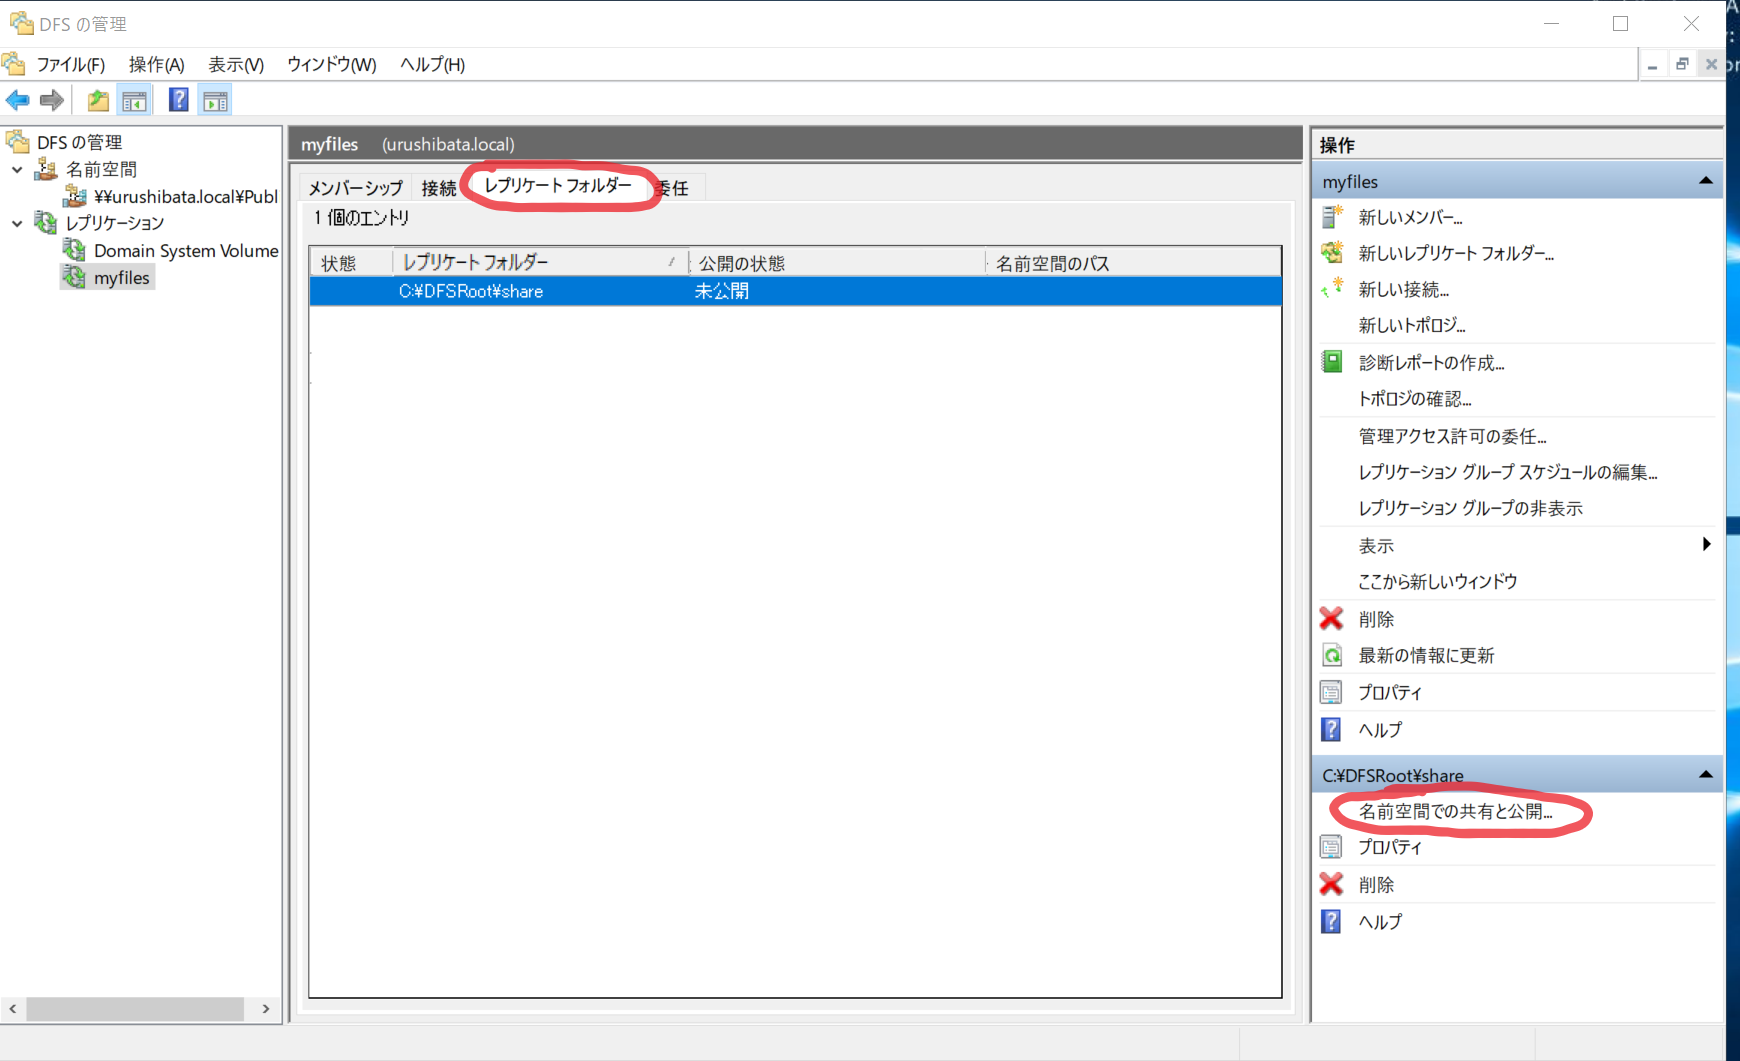Sort by the 状態 column header

point(352,263)
